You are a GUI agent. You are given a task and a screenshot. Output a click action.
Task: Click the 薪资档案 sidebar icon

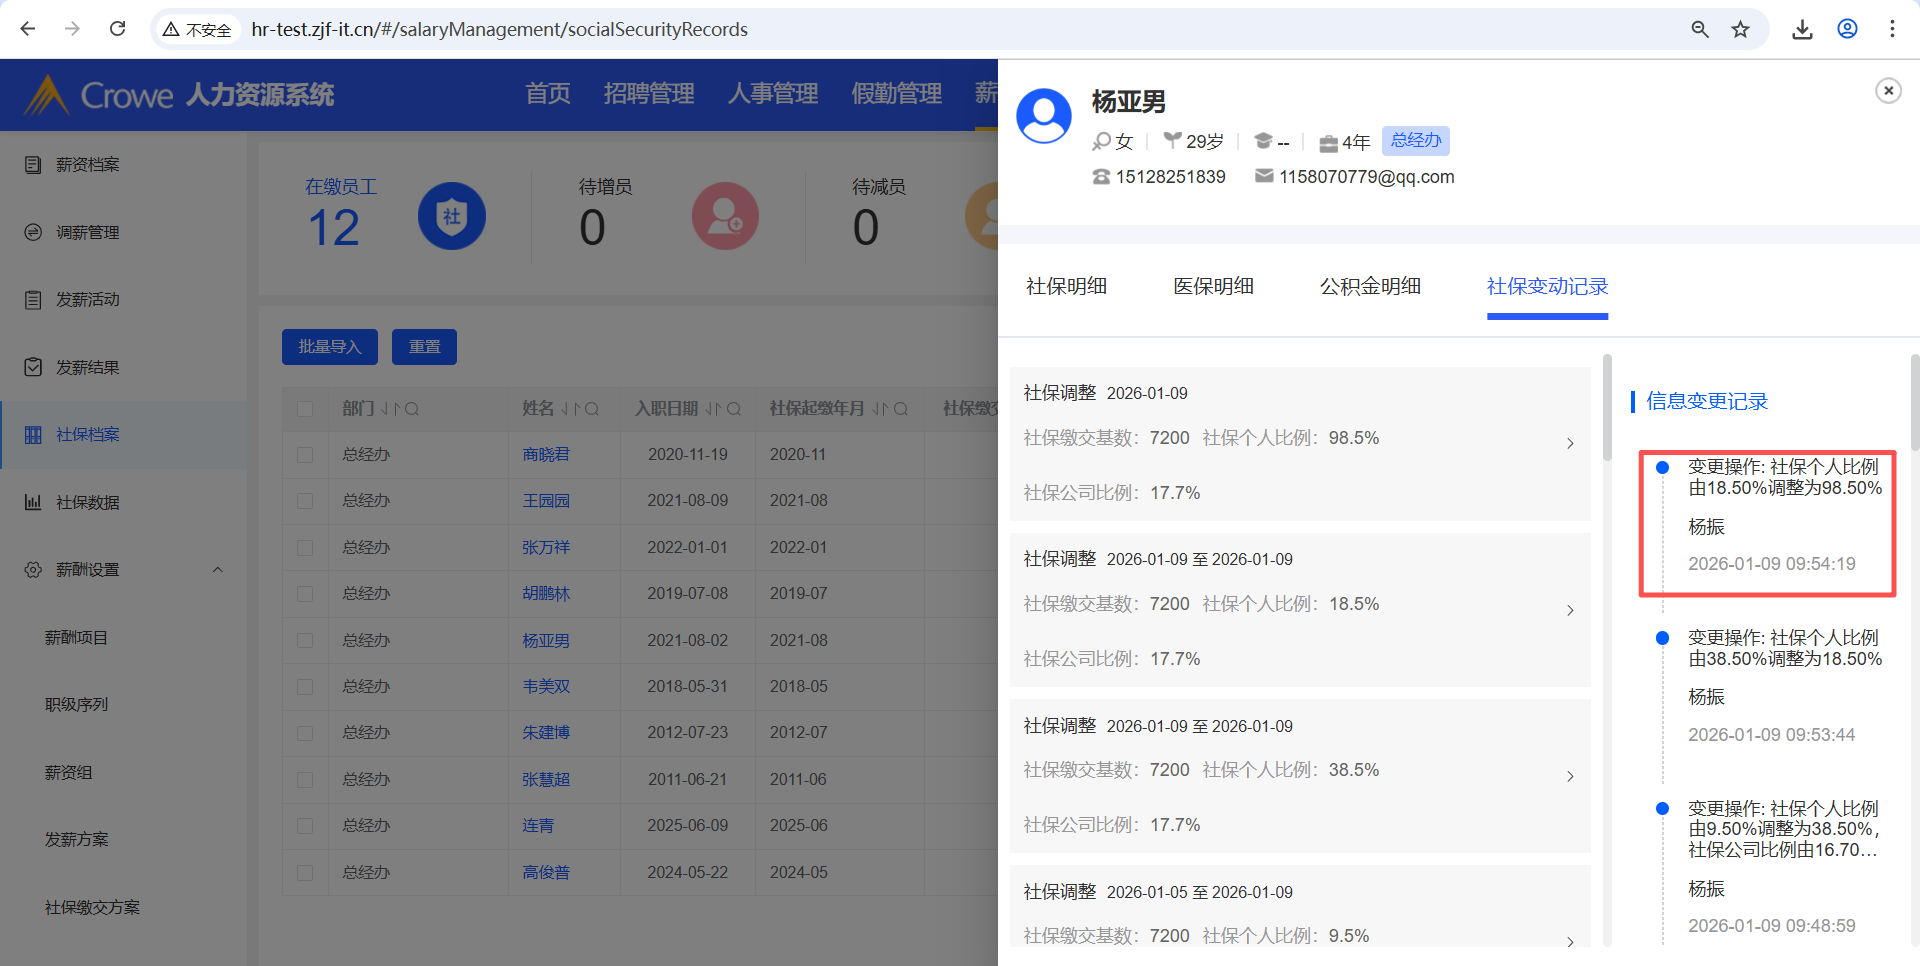pyautogui.click(x=33, y=165)
